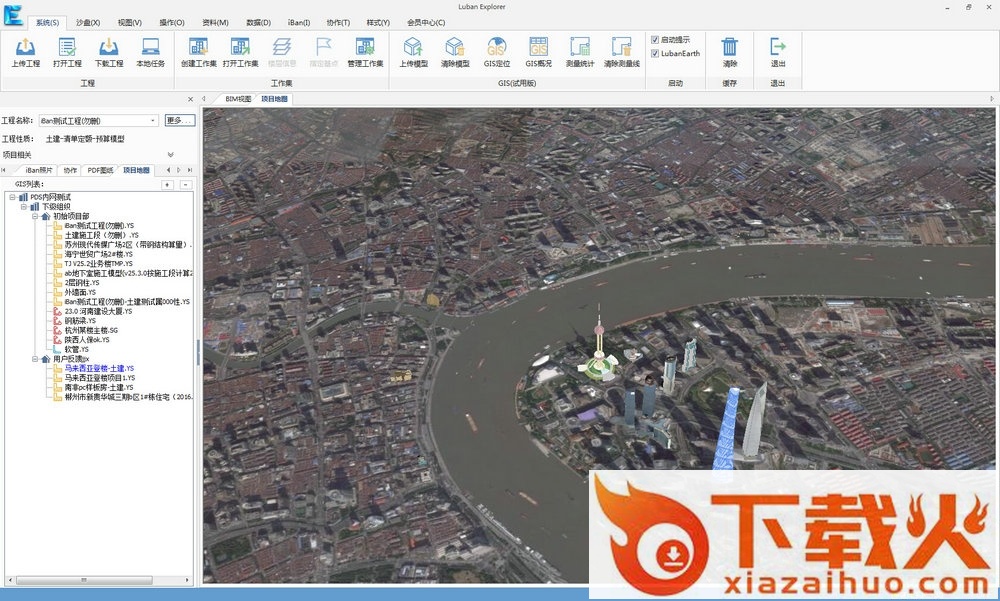Click 创建工作集 create workset icon
Image resolution: width=1000 pixels, height=601 pixels.
coord(198,47)
